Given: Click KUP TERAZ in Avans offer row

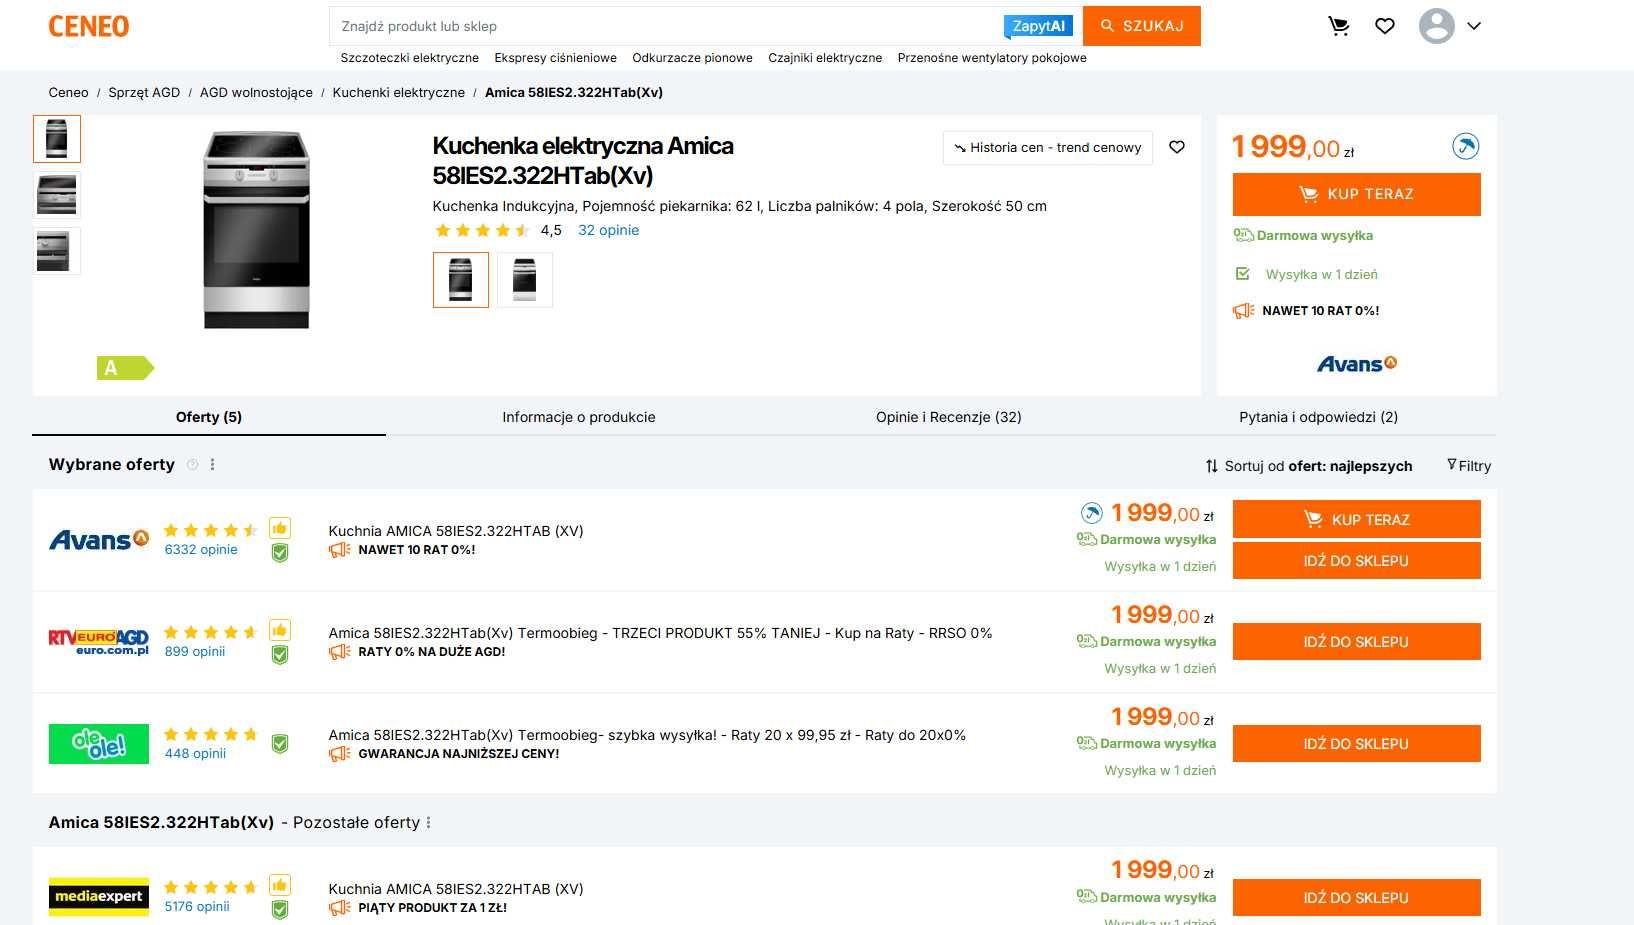Looking at the screenshot, I should tap(1356, 520).
